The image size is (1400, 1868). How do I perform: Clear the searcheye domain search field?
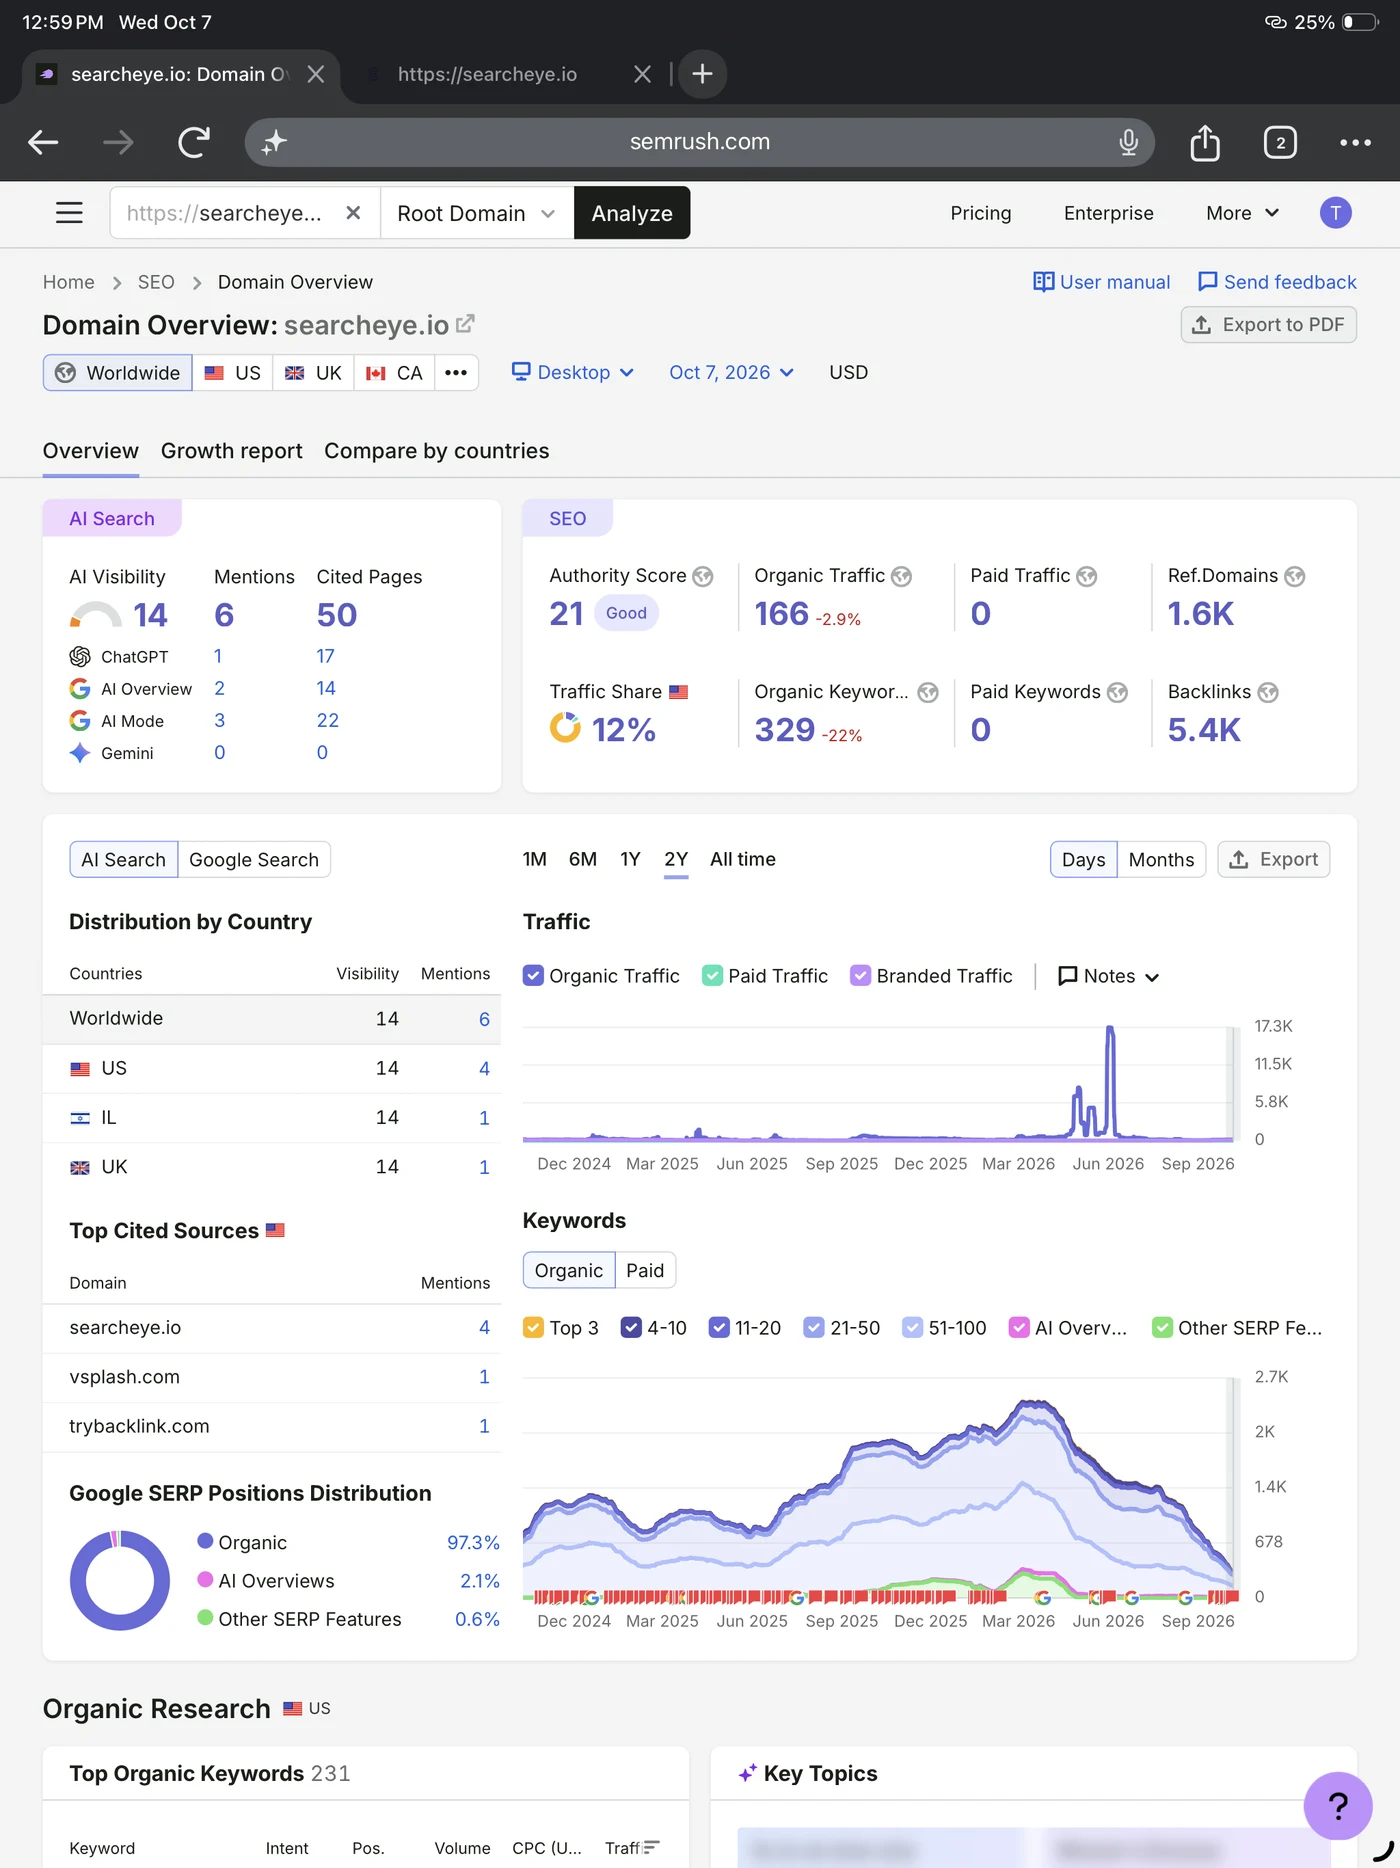(x=353, y=213)
